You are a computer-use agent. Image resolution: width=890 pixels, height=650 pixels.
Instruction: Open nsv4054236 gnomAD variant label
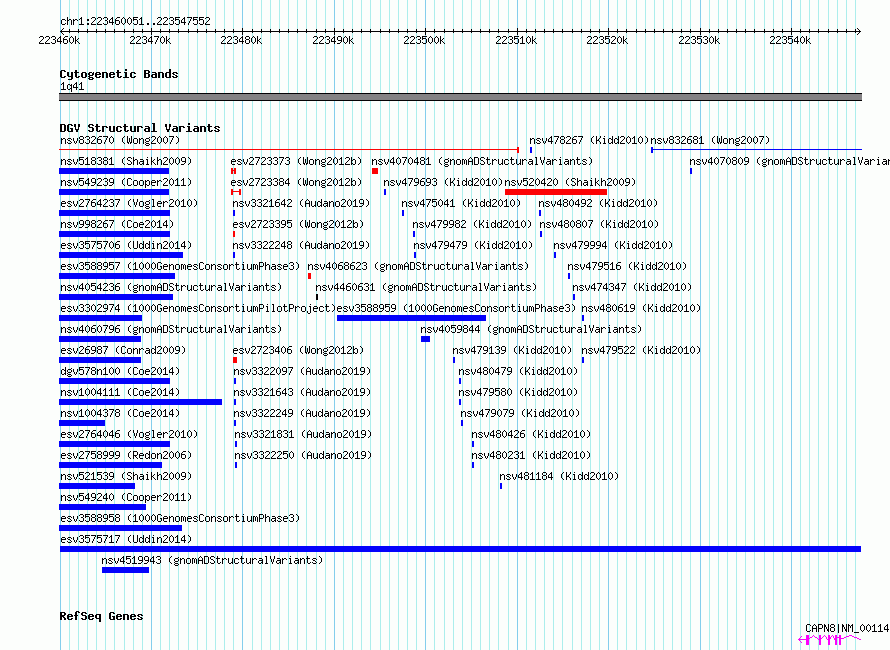(x=171, y=287)
